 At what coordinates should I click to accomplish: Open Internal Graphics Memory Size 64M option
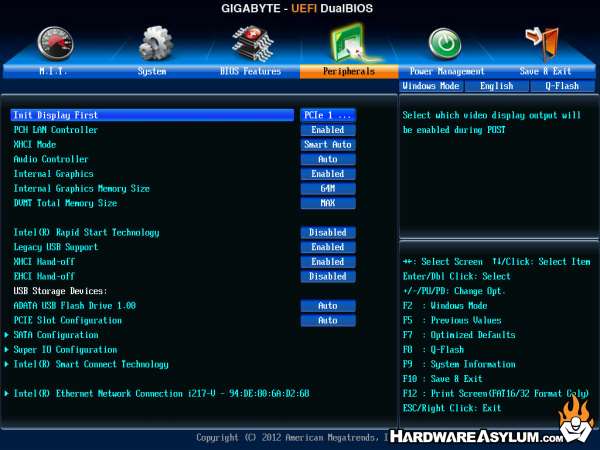click(328, 188)
